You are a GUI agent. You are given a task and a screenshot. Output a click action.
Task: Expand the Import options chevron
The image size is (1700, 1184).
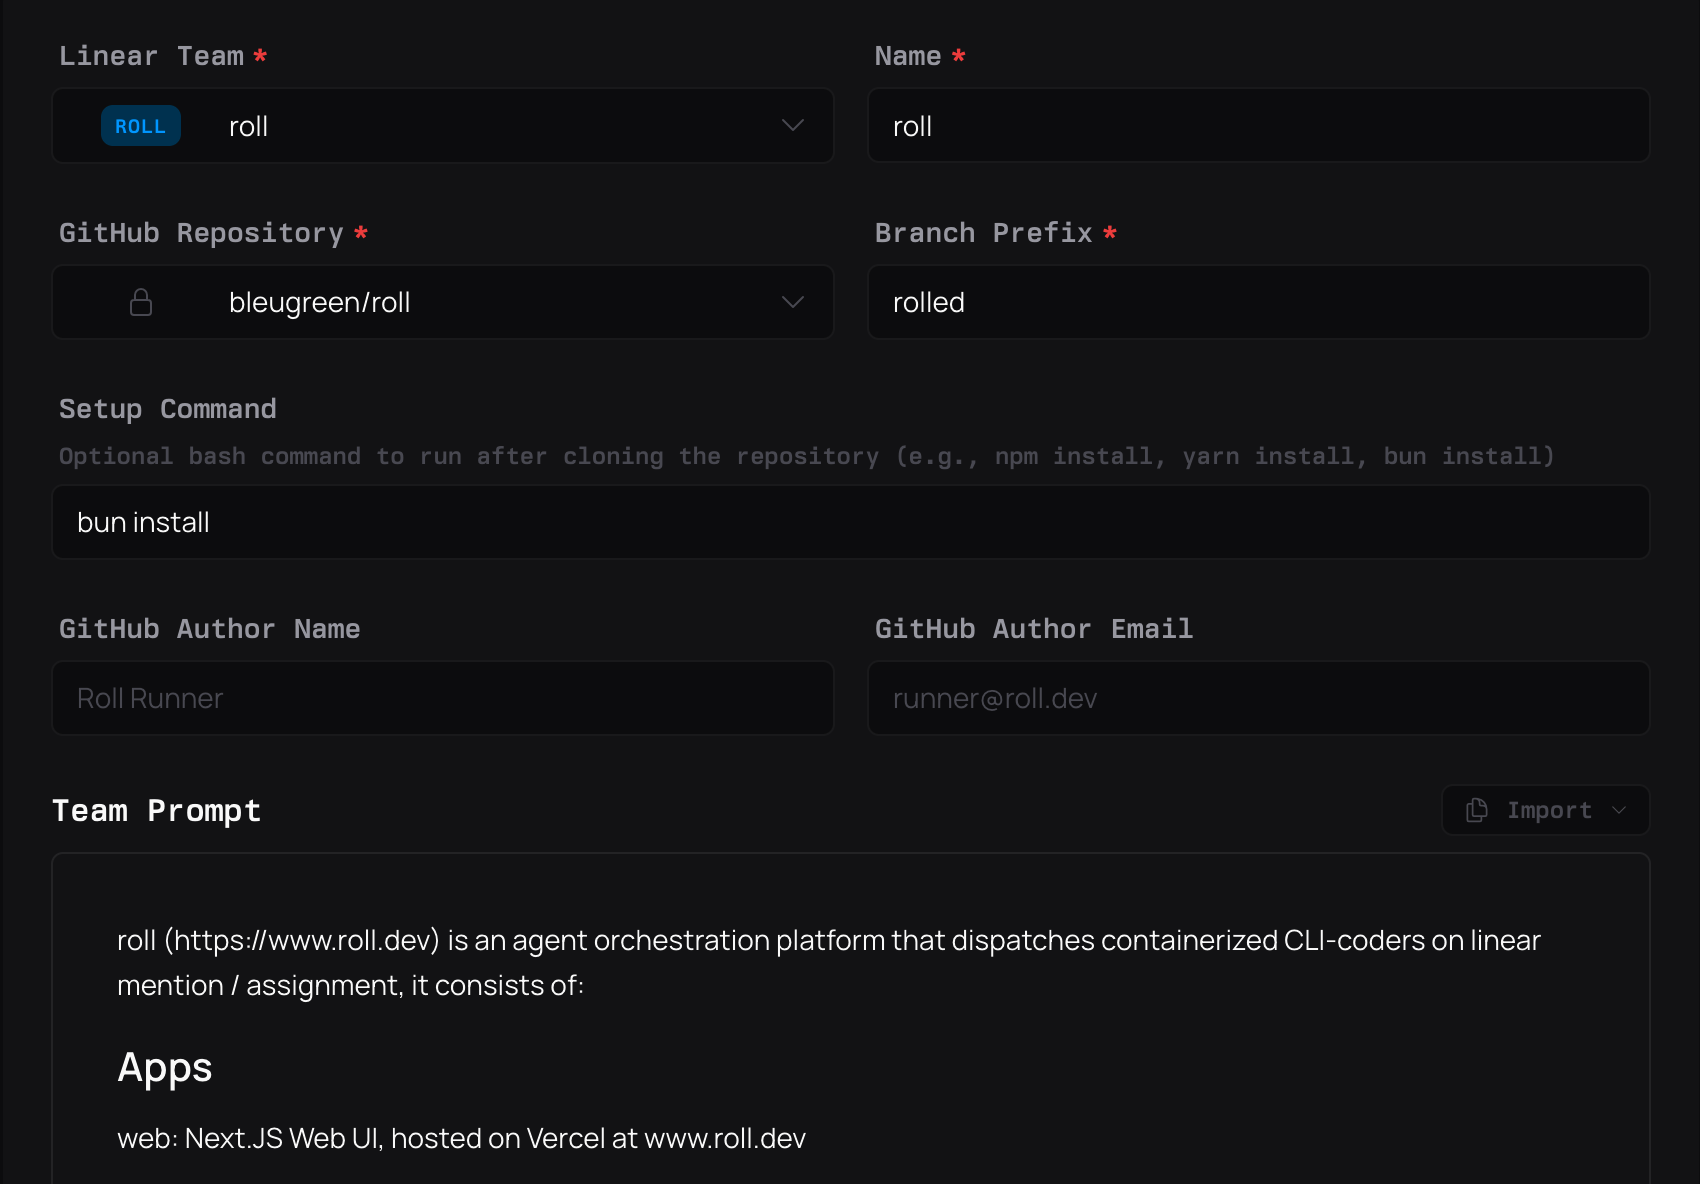click(1620, 811)
